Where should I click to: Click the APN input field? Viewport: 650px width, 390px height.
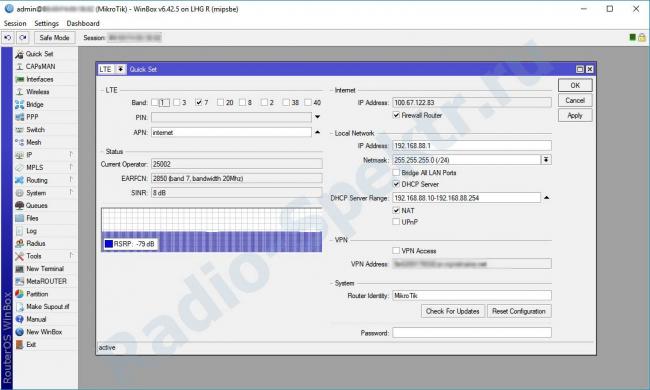click(x=231, y=132)
